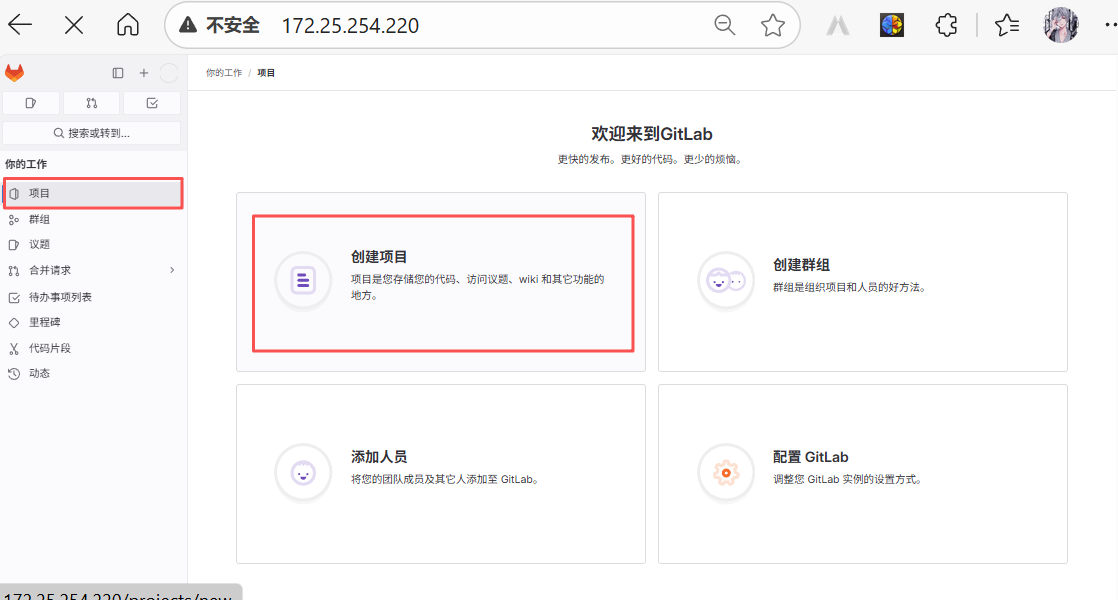Click the 创建项目 document illustration icon
1118x600 pixels.
tap(303, 280)
